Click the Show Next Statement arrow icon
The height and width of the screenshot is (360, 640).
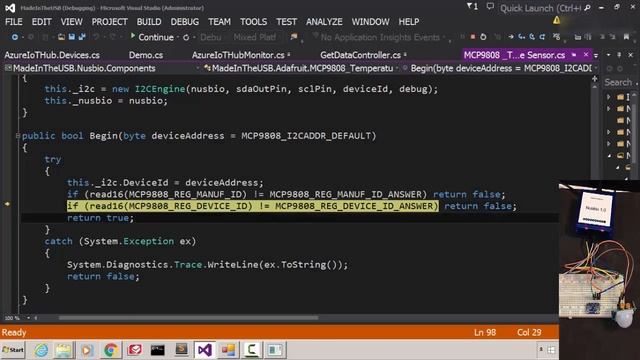tap(511, 37)
